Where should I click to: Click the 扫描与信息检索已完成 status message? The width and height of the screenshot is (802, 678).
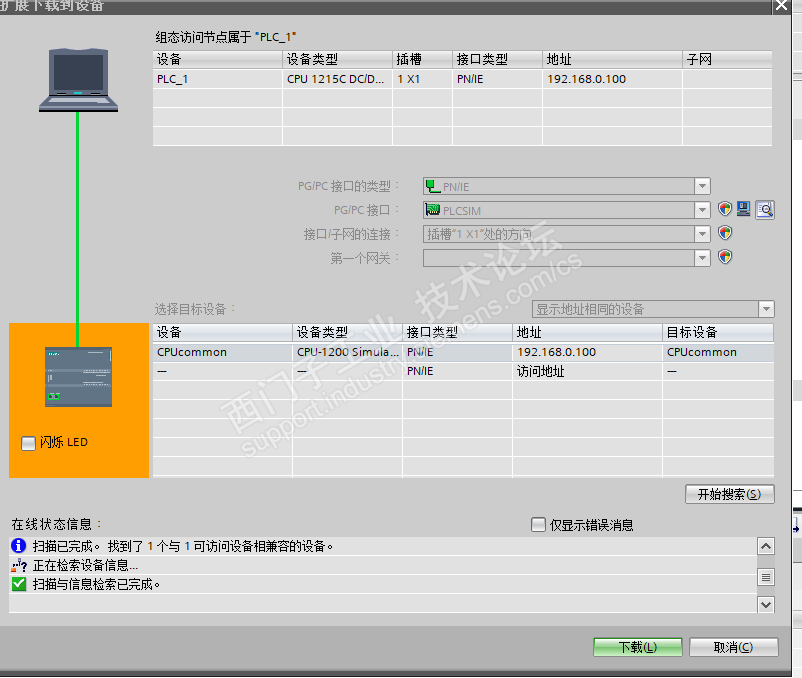tap(96, 584)
